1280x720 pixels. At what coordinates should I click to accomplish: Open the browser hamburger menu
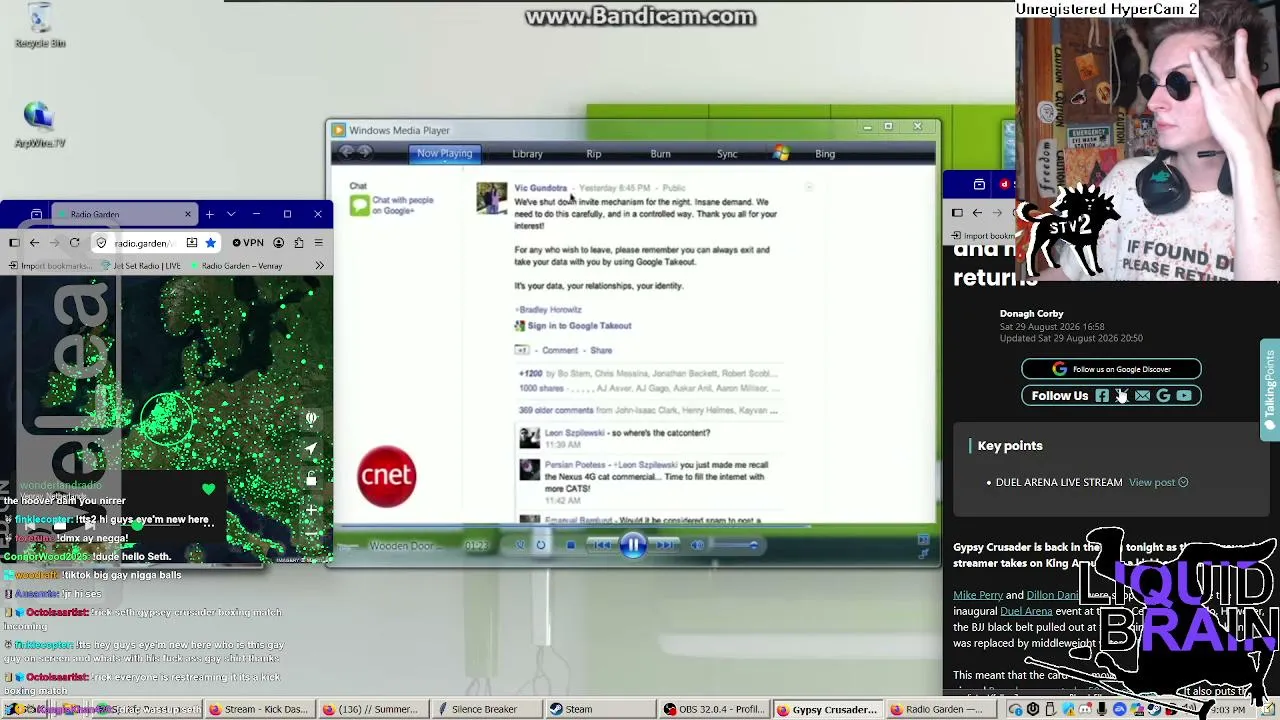[319, 243]
